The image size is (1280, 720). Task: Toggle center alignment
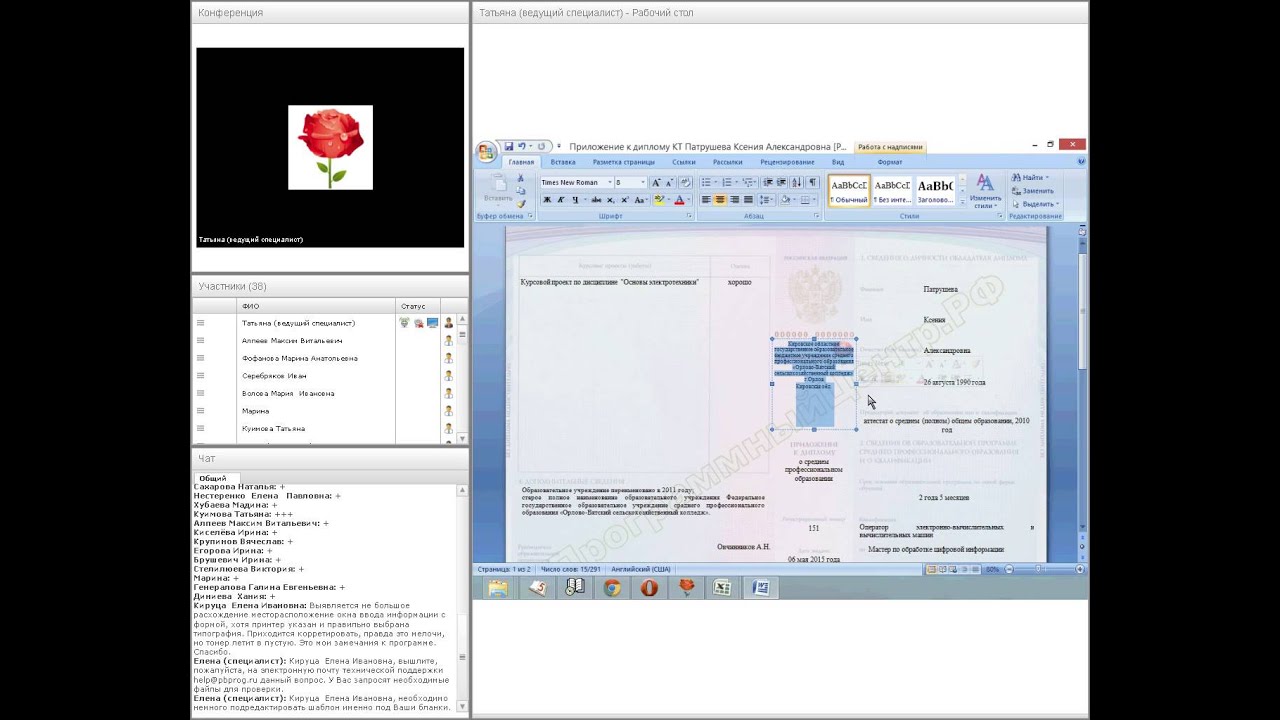tap(720, 200)
